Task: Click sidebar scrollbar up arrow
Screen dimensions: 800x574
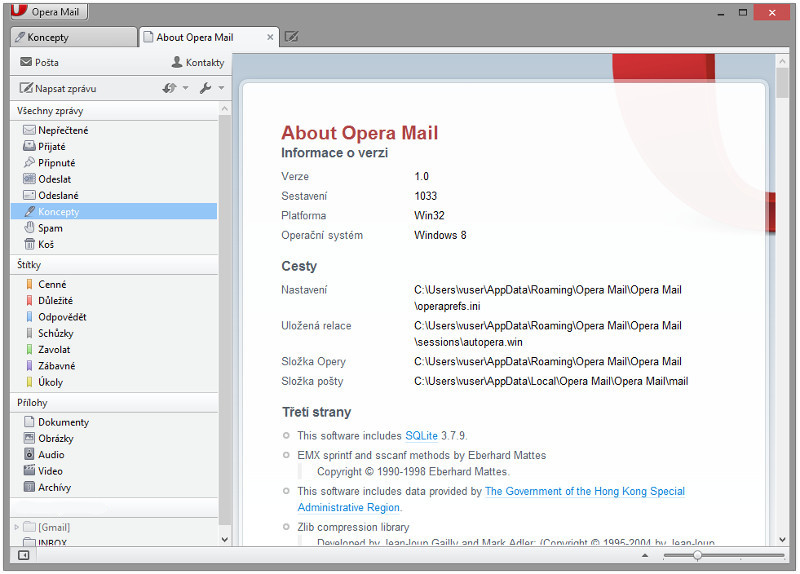Action: click(224, 109)
